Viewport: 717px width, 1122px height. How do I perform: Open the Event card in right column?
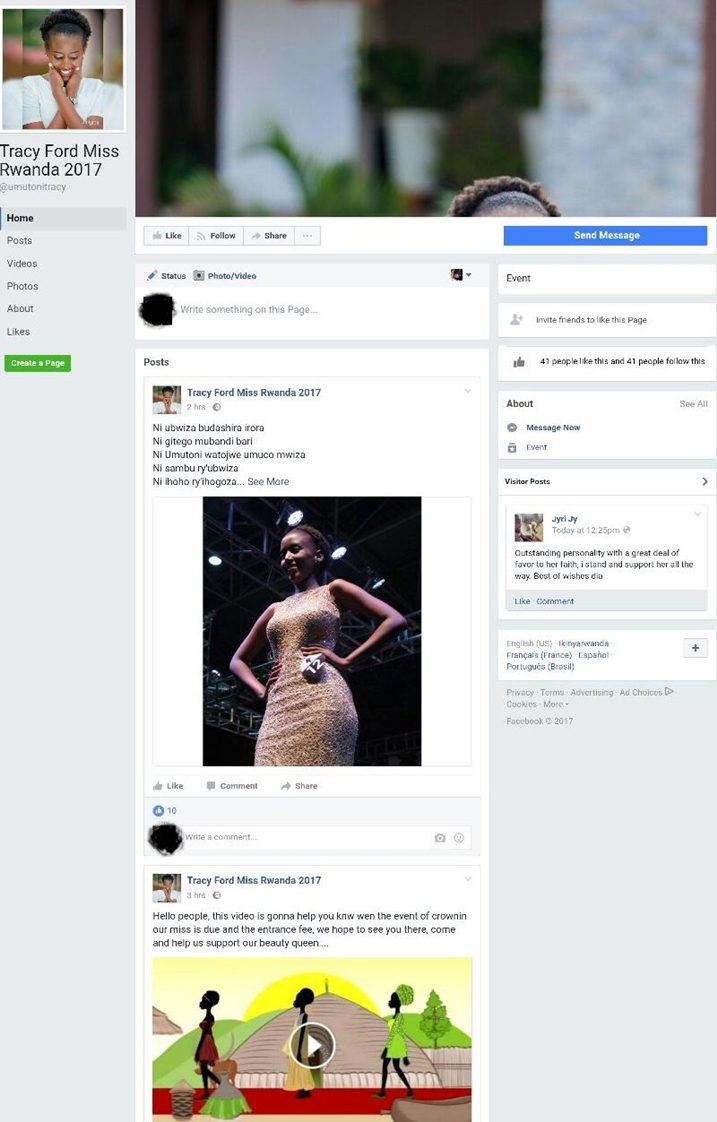point(607,278)
